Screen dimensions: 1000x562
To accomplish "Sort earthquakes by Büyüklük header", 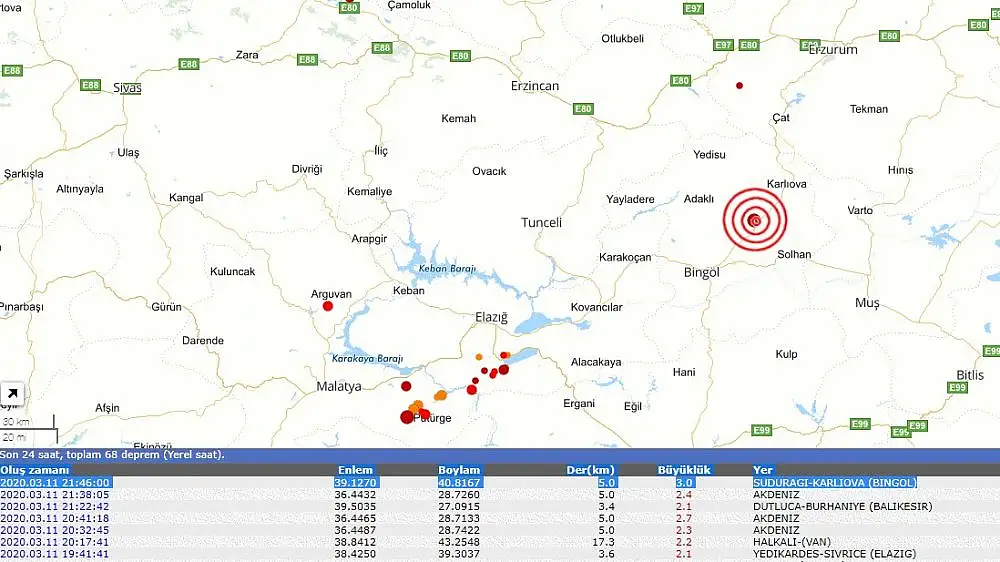I will (x=683, y=470).
